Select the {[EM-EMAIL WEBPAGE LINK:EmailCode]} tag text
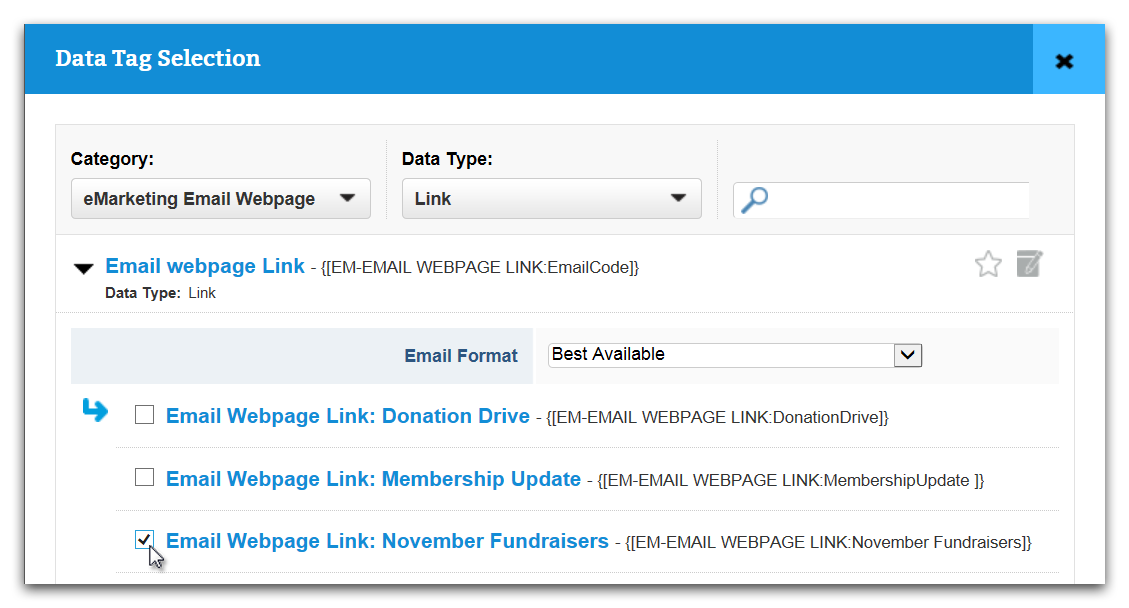The width and height of the screenshot is (1129, 608). click(x=480, y=268)
